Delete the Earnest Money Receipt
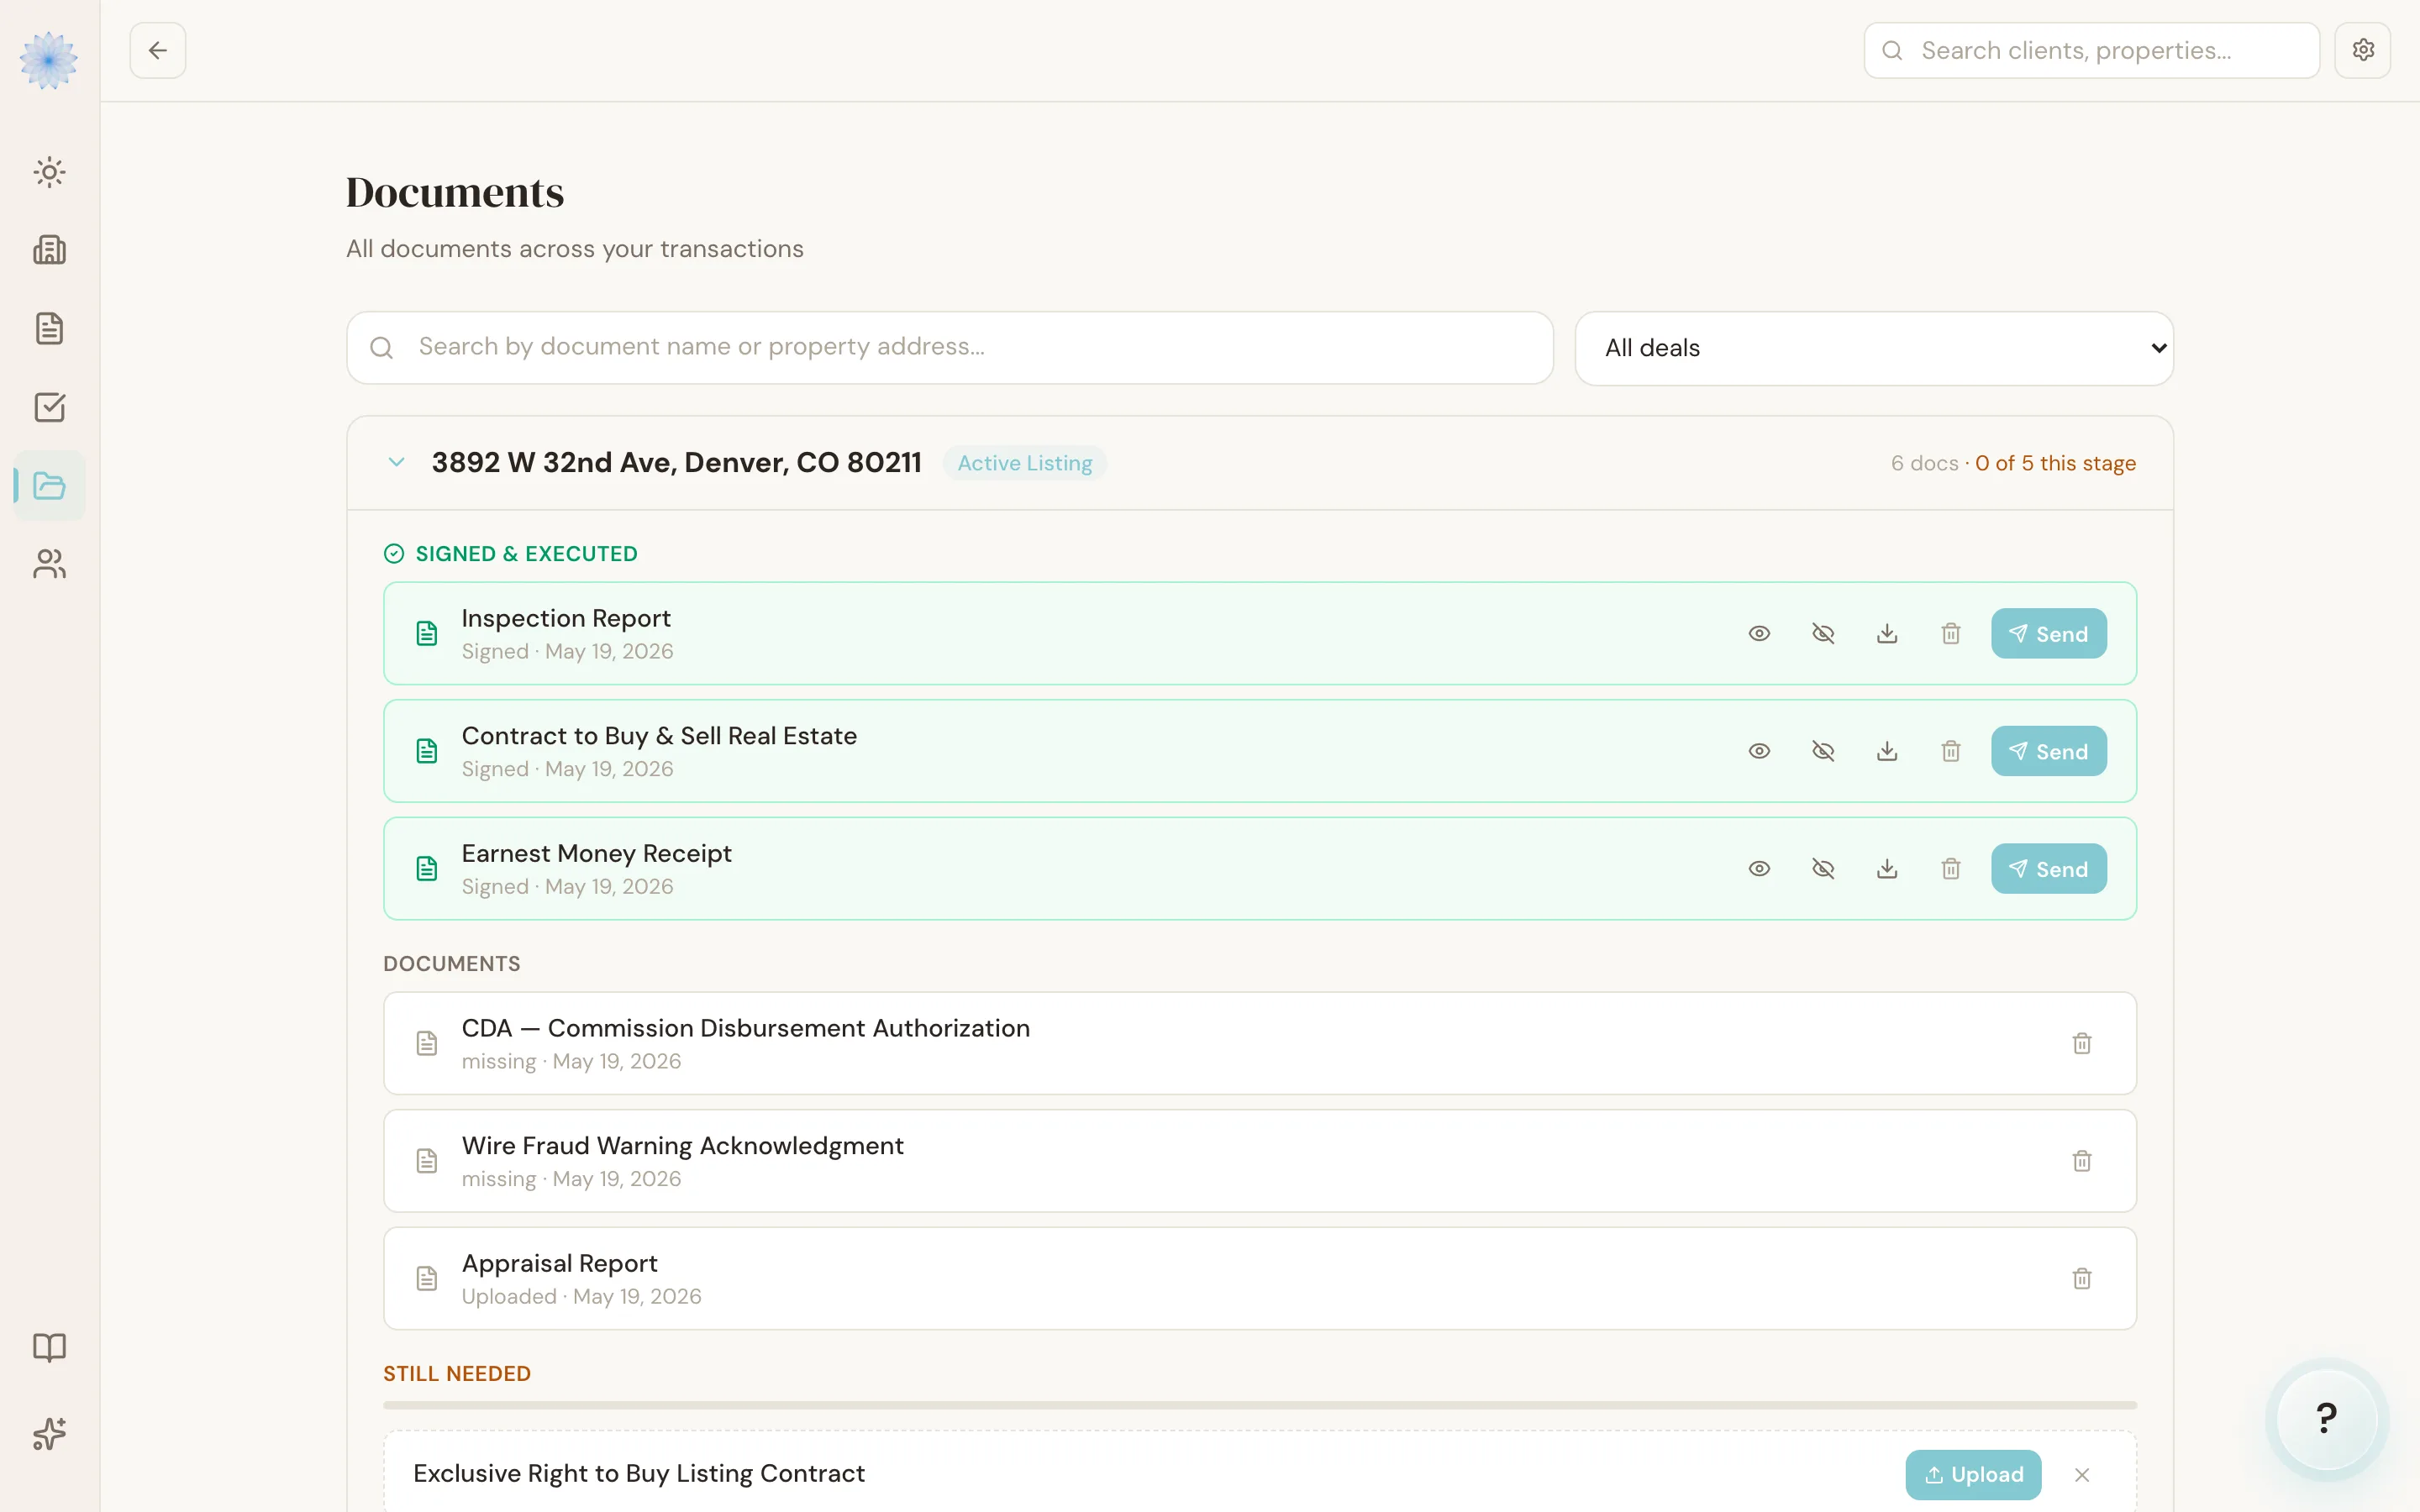This screenshot has width=2420, height=1512. 1951,869
